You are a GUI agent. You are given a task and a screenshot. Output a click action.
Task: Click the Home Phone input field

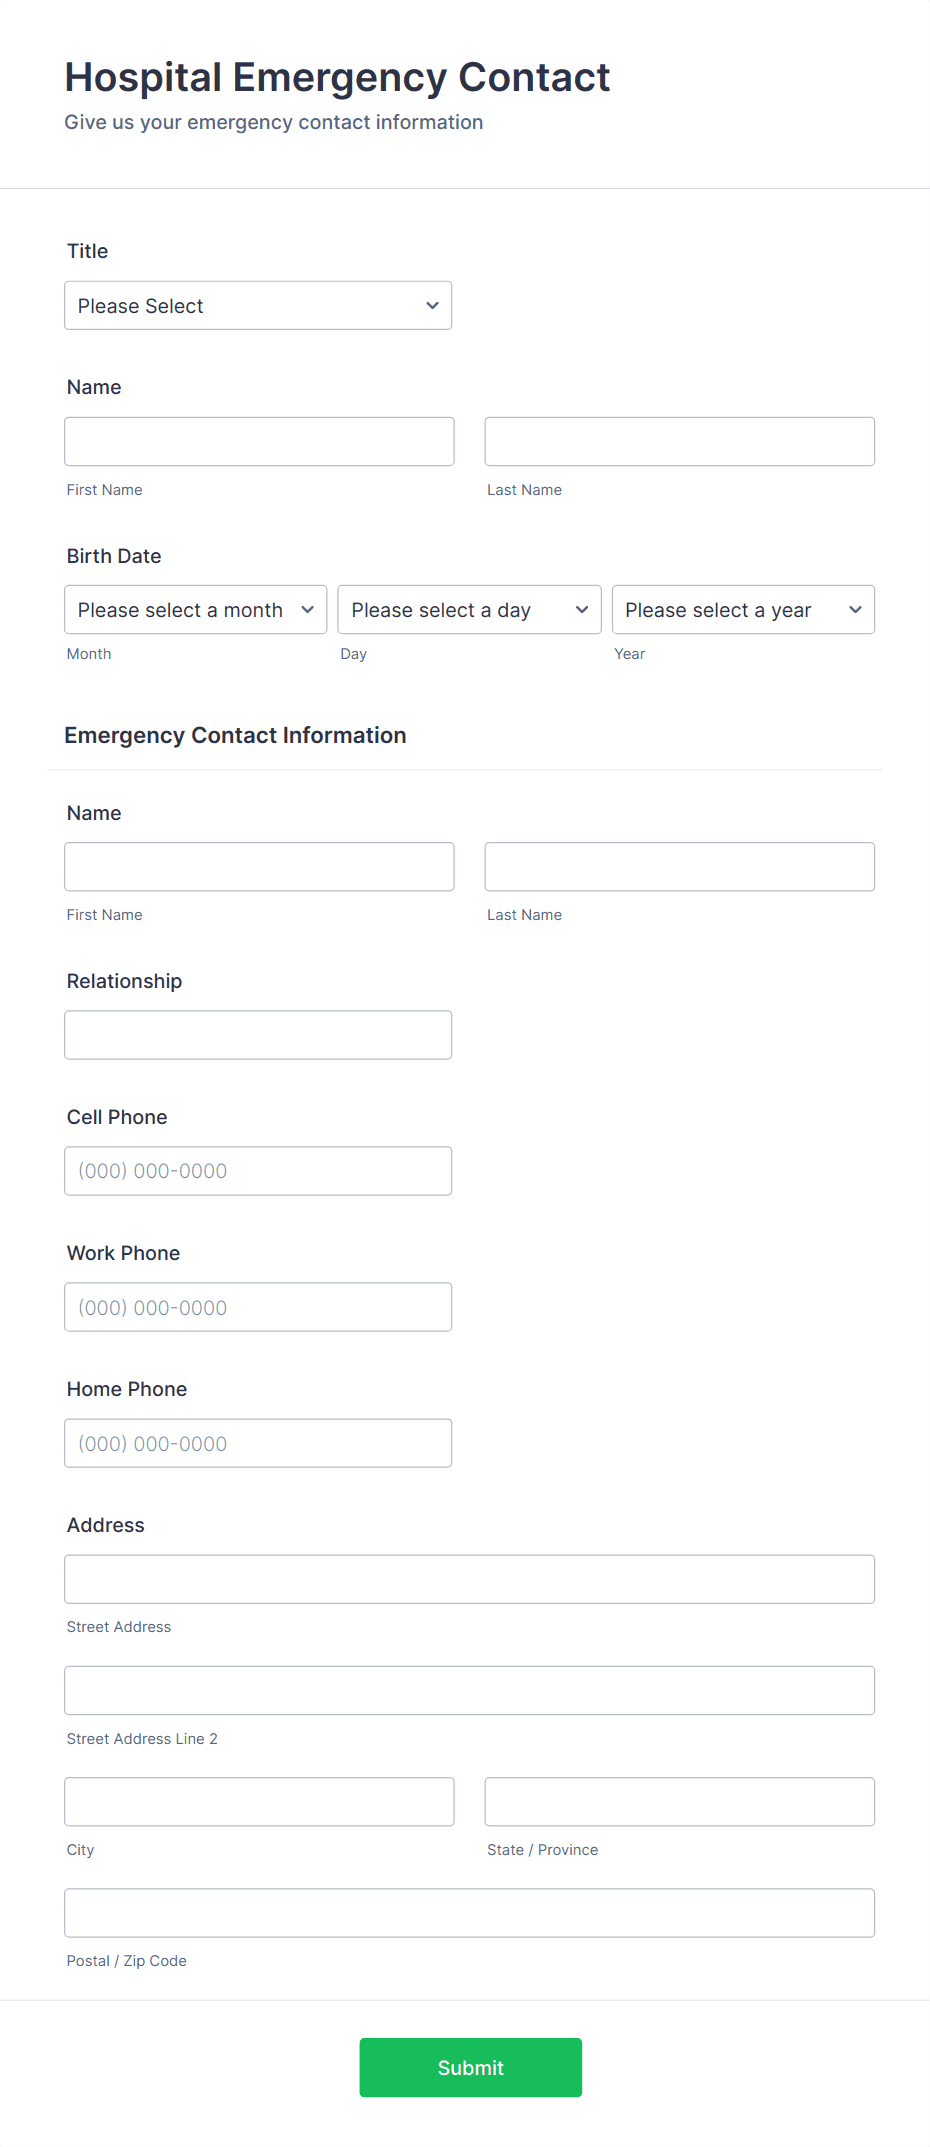point(258,1442)
